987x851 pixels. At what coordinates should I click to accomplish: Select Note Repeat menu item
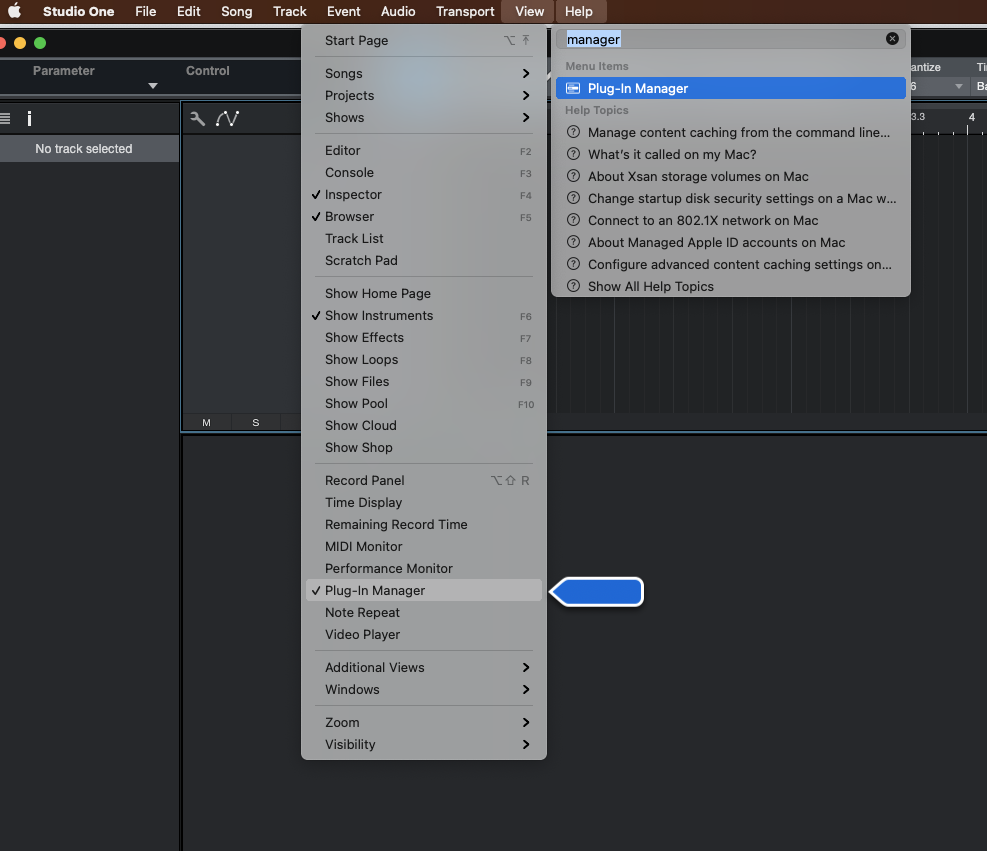(x=424, y=612)
